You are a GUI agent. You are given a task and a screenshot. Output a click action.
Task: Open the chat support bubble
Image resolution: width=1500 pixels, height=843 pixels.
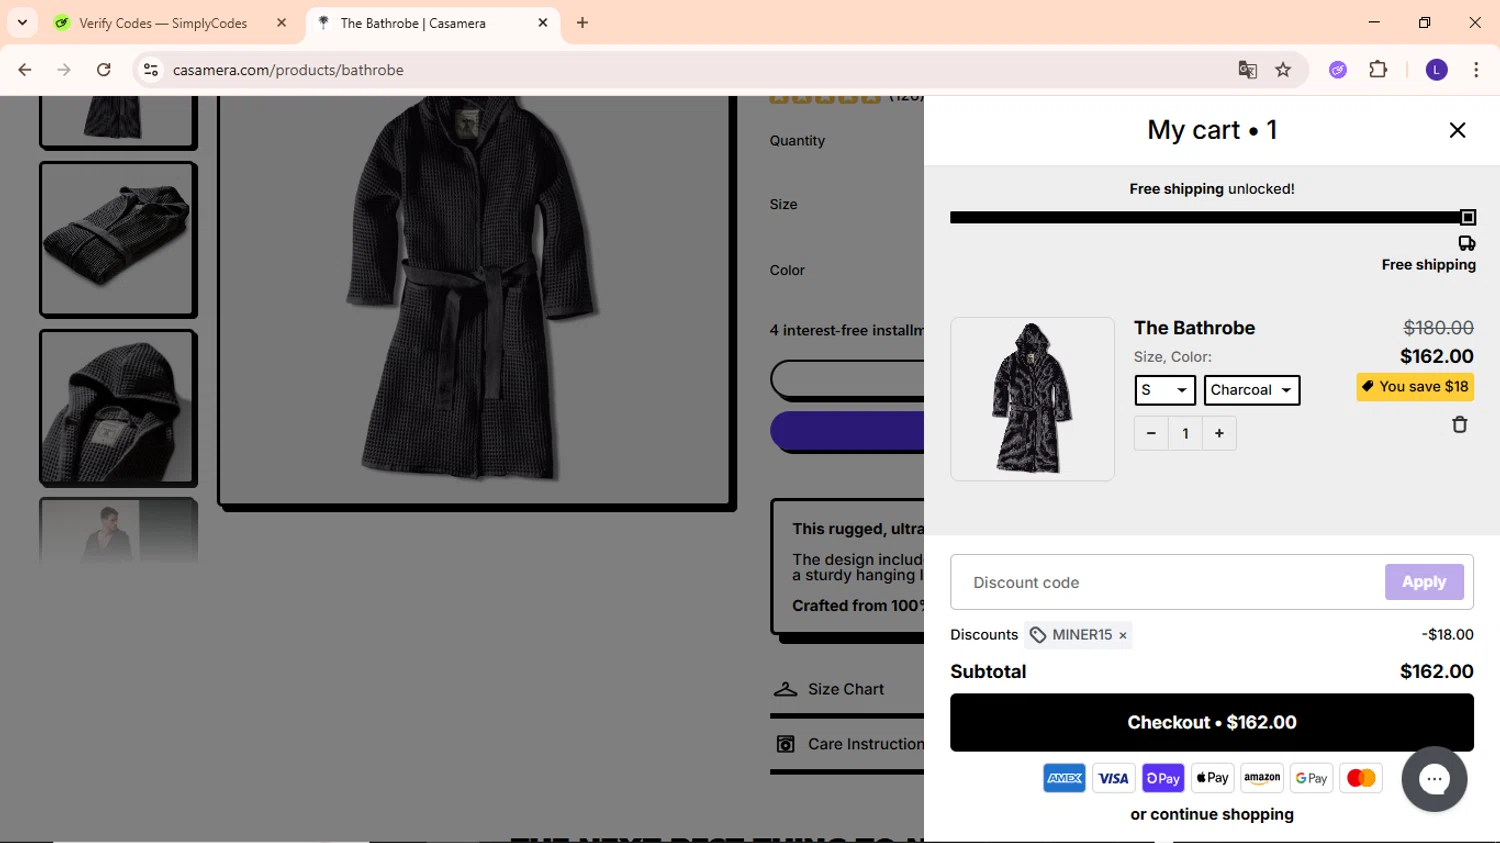1434,779
